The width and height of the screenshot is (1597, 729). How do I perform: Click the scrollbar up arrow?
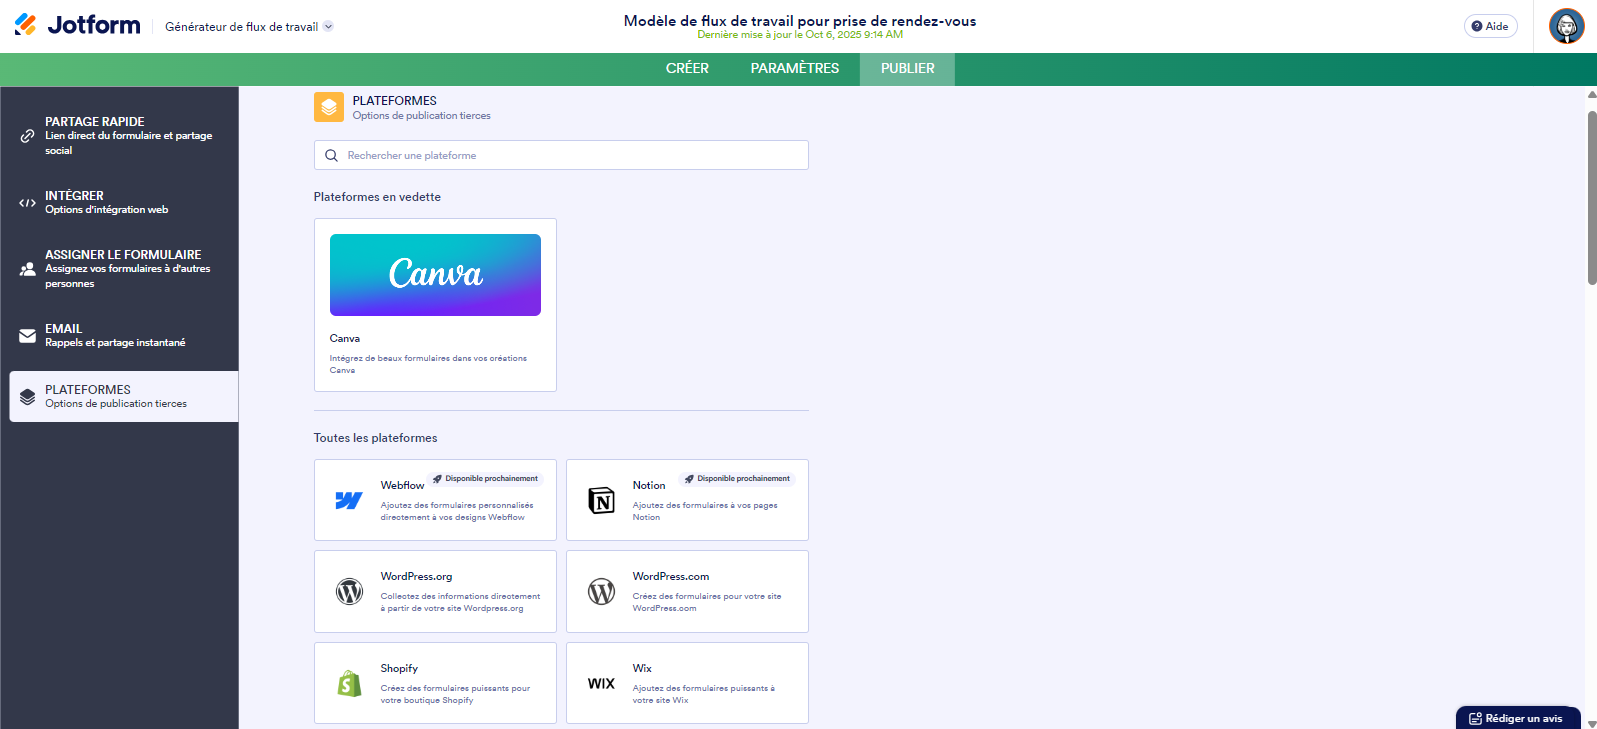(x=1592, y=95)
